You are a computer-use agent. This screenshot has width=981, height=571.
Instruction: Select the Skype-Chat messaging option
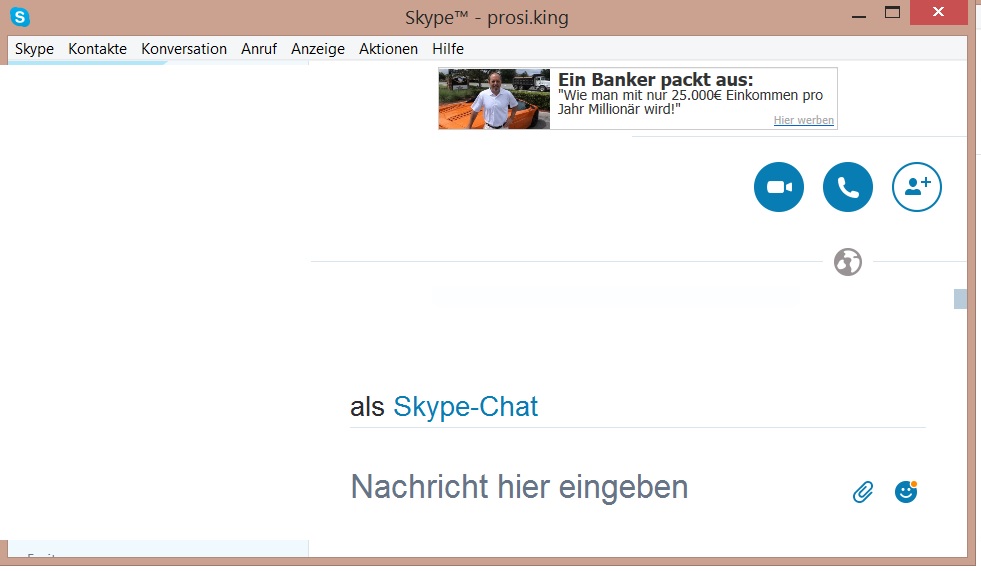pos(465,407)
